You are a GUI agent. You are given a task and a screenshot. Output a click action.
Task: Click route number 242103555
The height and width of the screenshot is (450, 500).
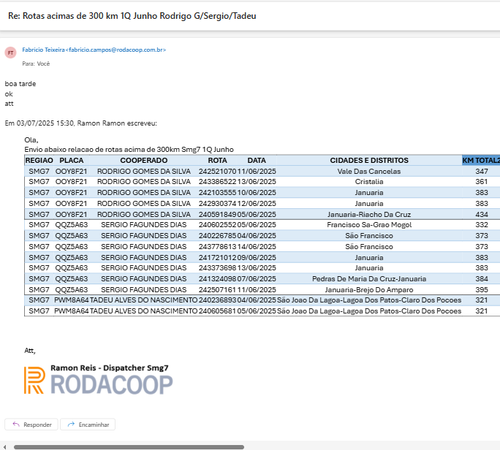click(x=217, y=193)
